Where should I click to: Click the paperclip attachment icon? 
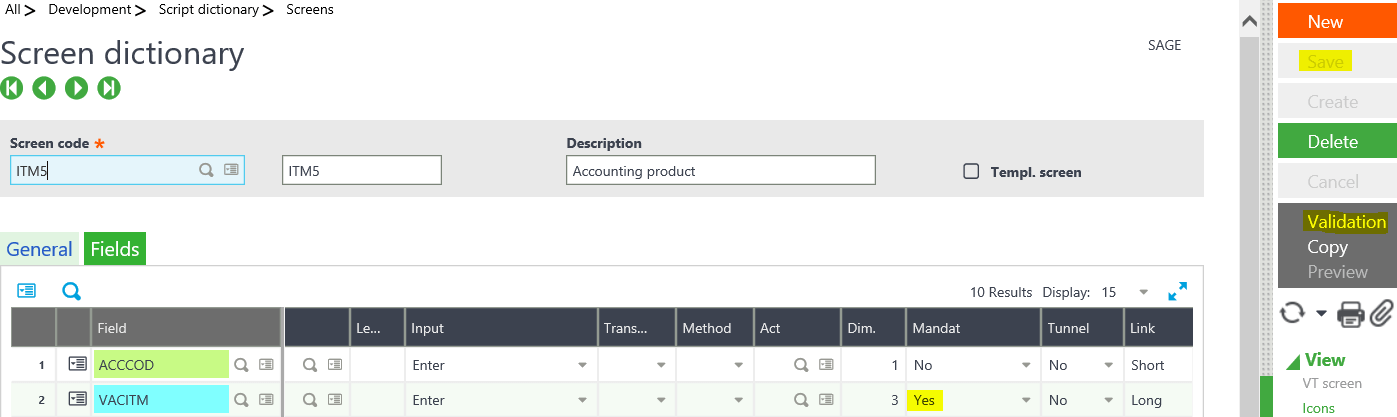[x=1382, y=313]
